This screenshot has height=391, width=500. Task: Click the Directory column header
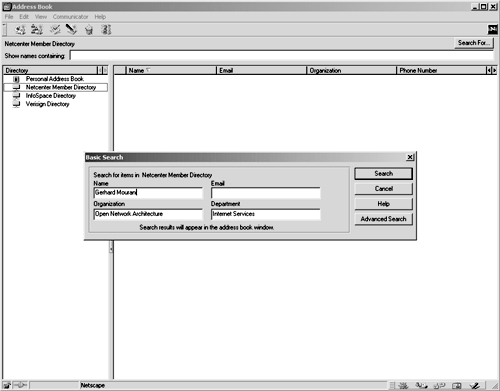50,70
